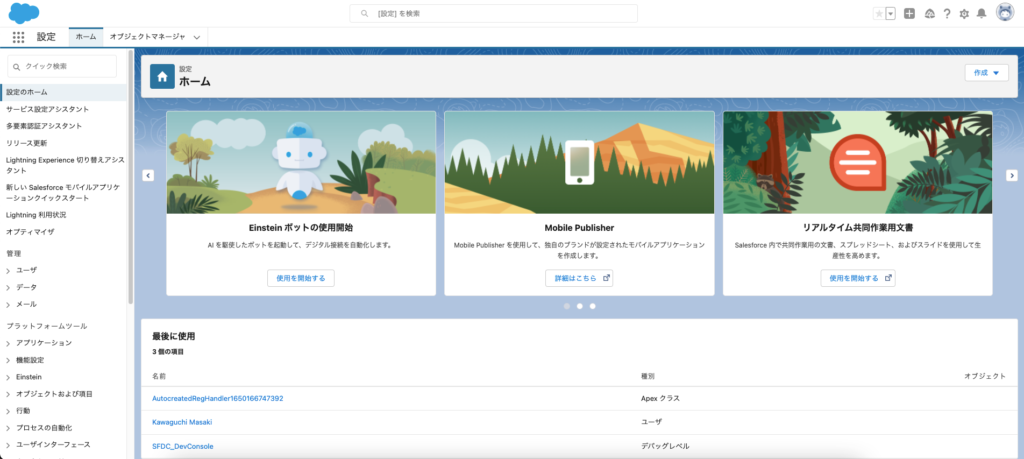Expand the ユーザ tree item

tap(10, 270)
